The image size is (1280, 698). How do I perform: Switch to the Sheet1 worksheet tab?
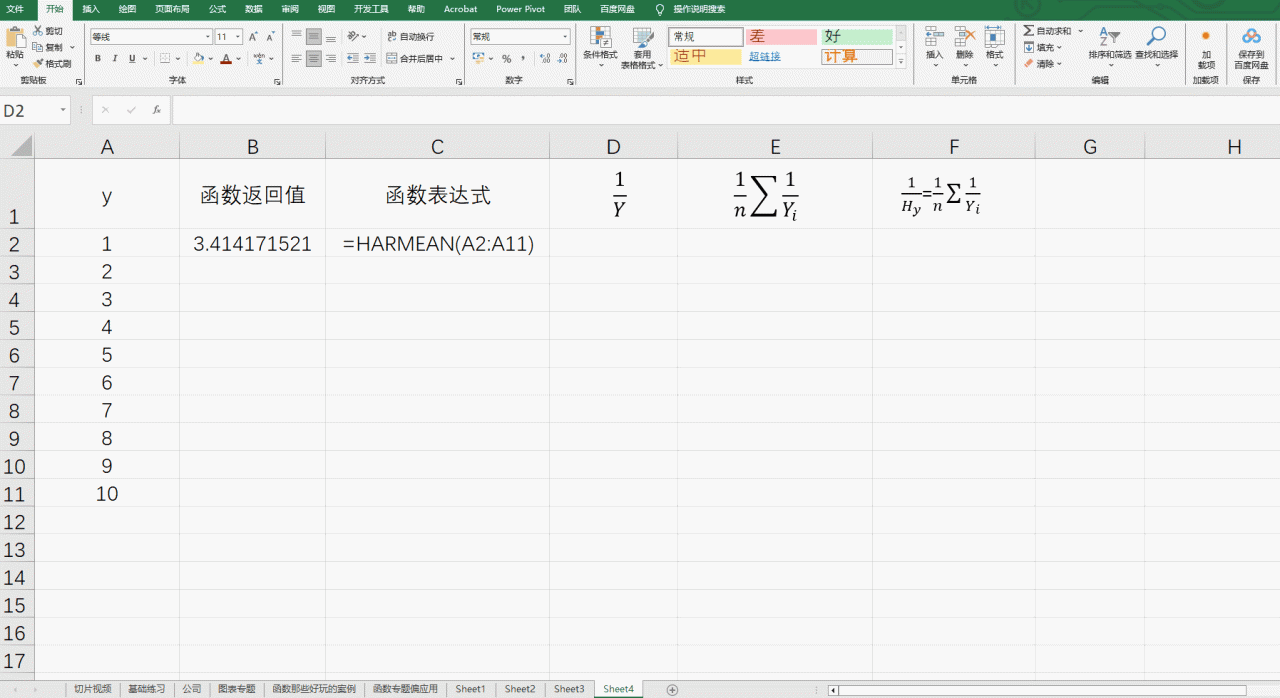[470, 690]
